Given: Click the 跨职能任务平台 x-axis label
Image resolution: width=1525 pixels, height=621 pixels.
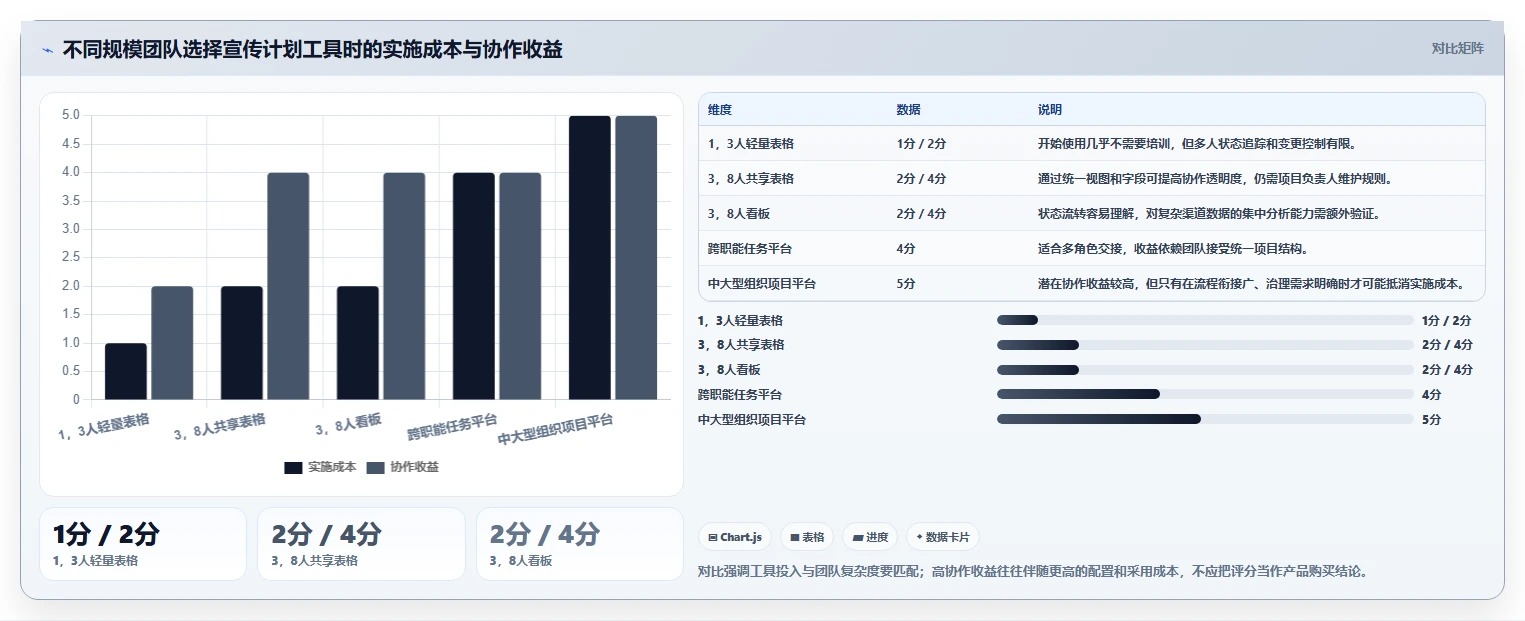Looking at the screenshot, I should [451, 427].
